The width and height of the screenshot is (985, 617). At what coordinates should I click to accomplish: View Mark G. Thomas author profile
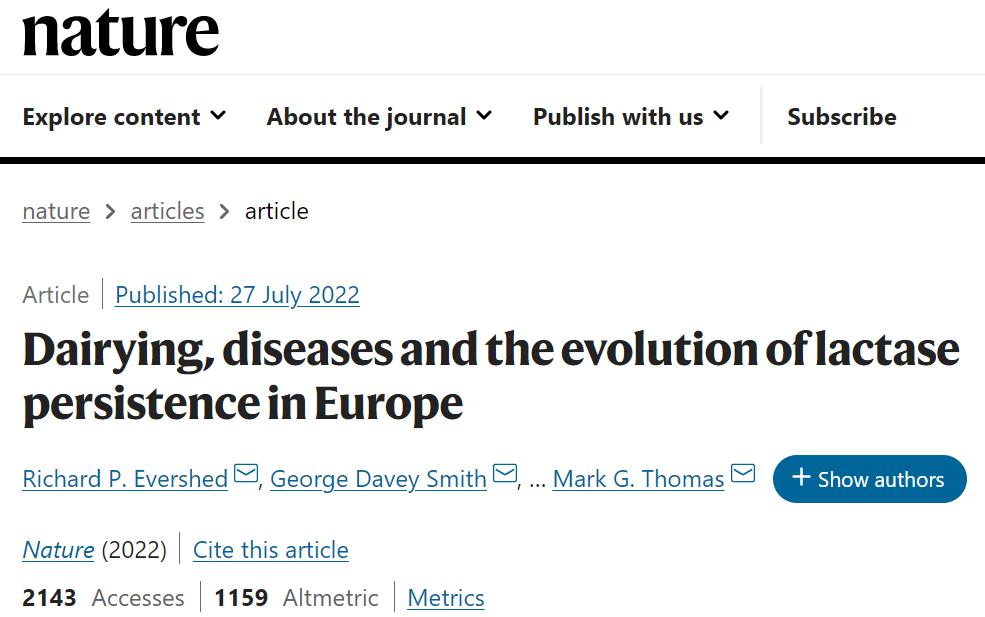click(638, 479)
